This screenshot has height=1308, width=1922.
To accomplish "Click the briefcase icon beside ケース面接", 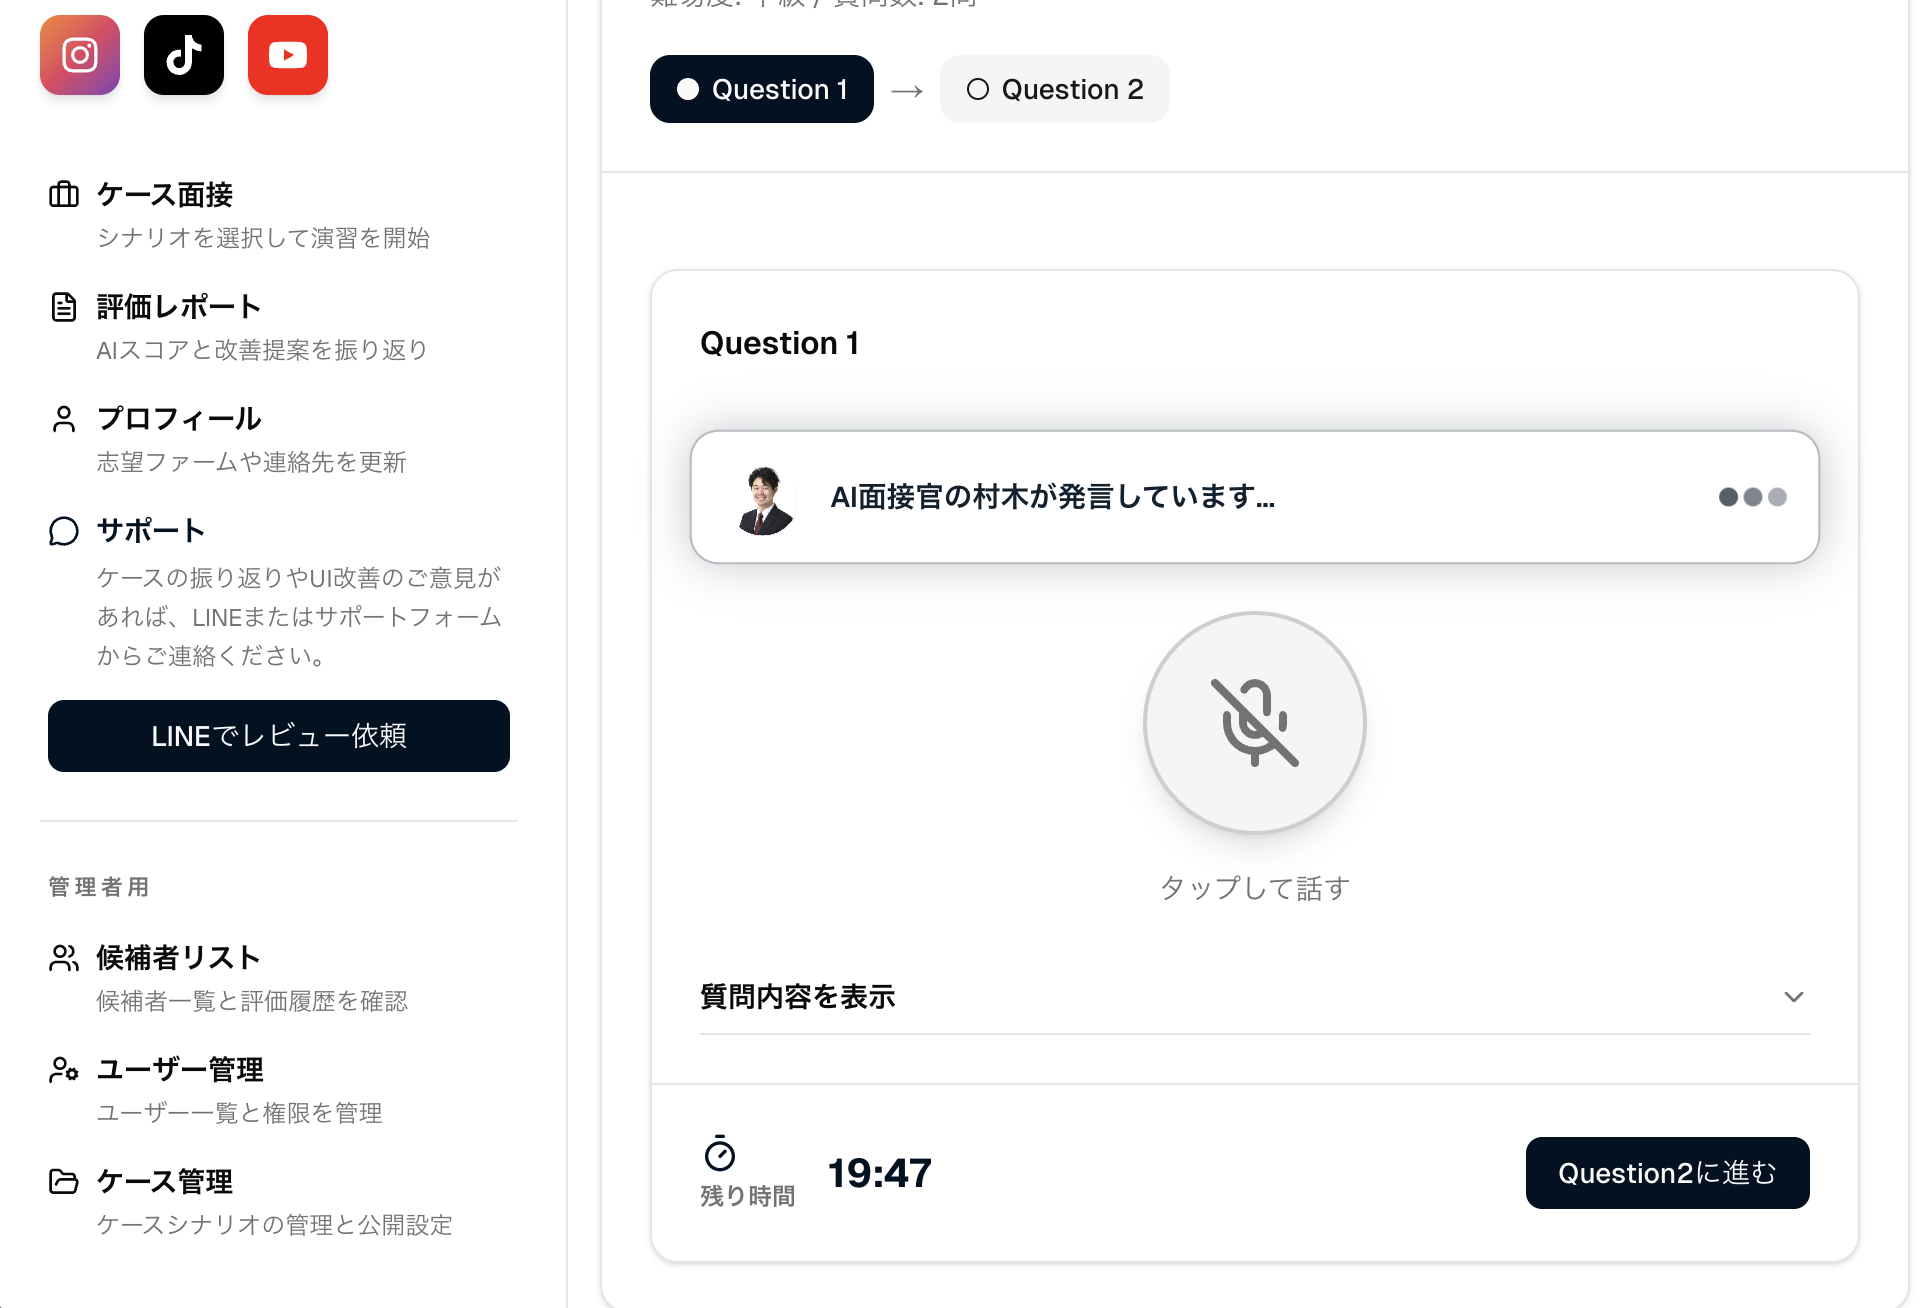I will coord(64,194).
